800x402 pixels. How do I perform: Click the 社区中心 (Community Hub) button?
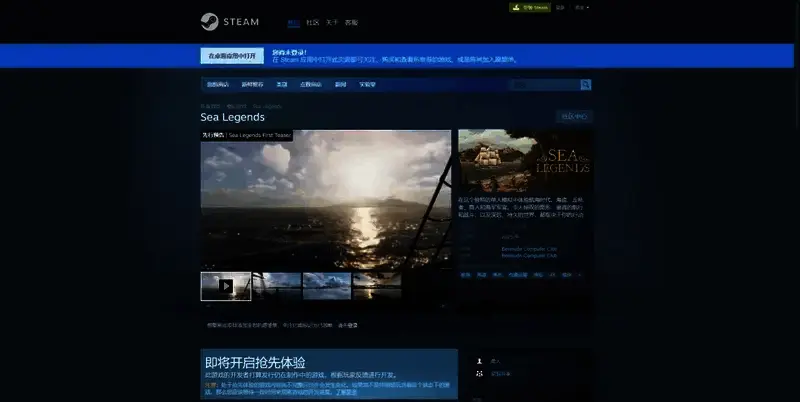tap(574, 117)
